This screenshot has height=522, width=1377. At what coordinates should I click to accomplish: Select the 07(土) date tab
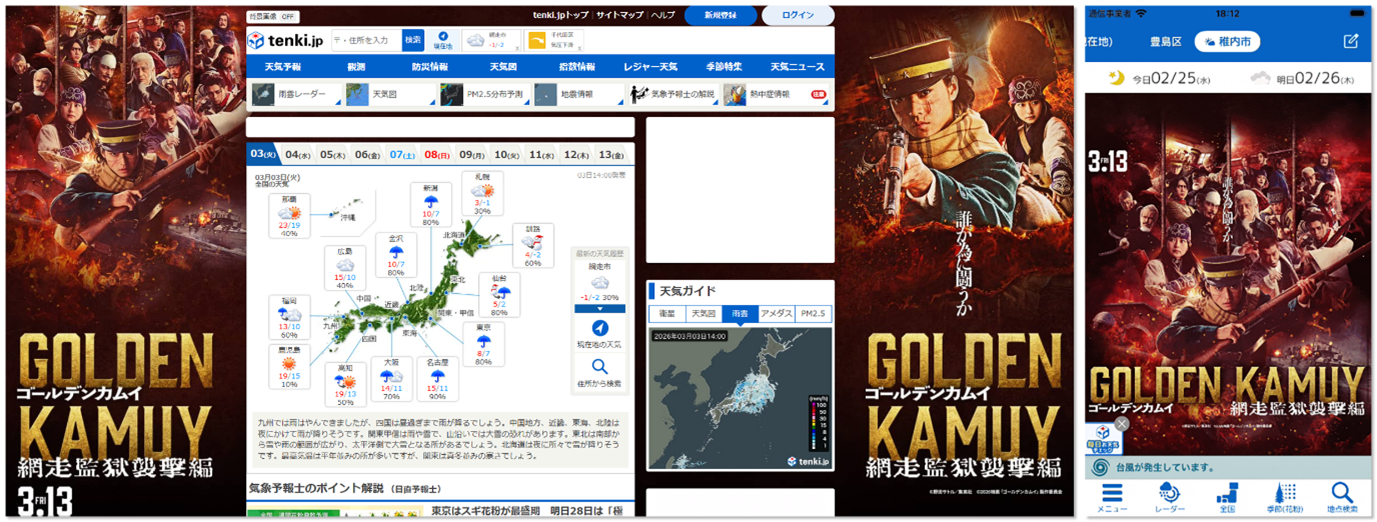[402, 155]
